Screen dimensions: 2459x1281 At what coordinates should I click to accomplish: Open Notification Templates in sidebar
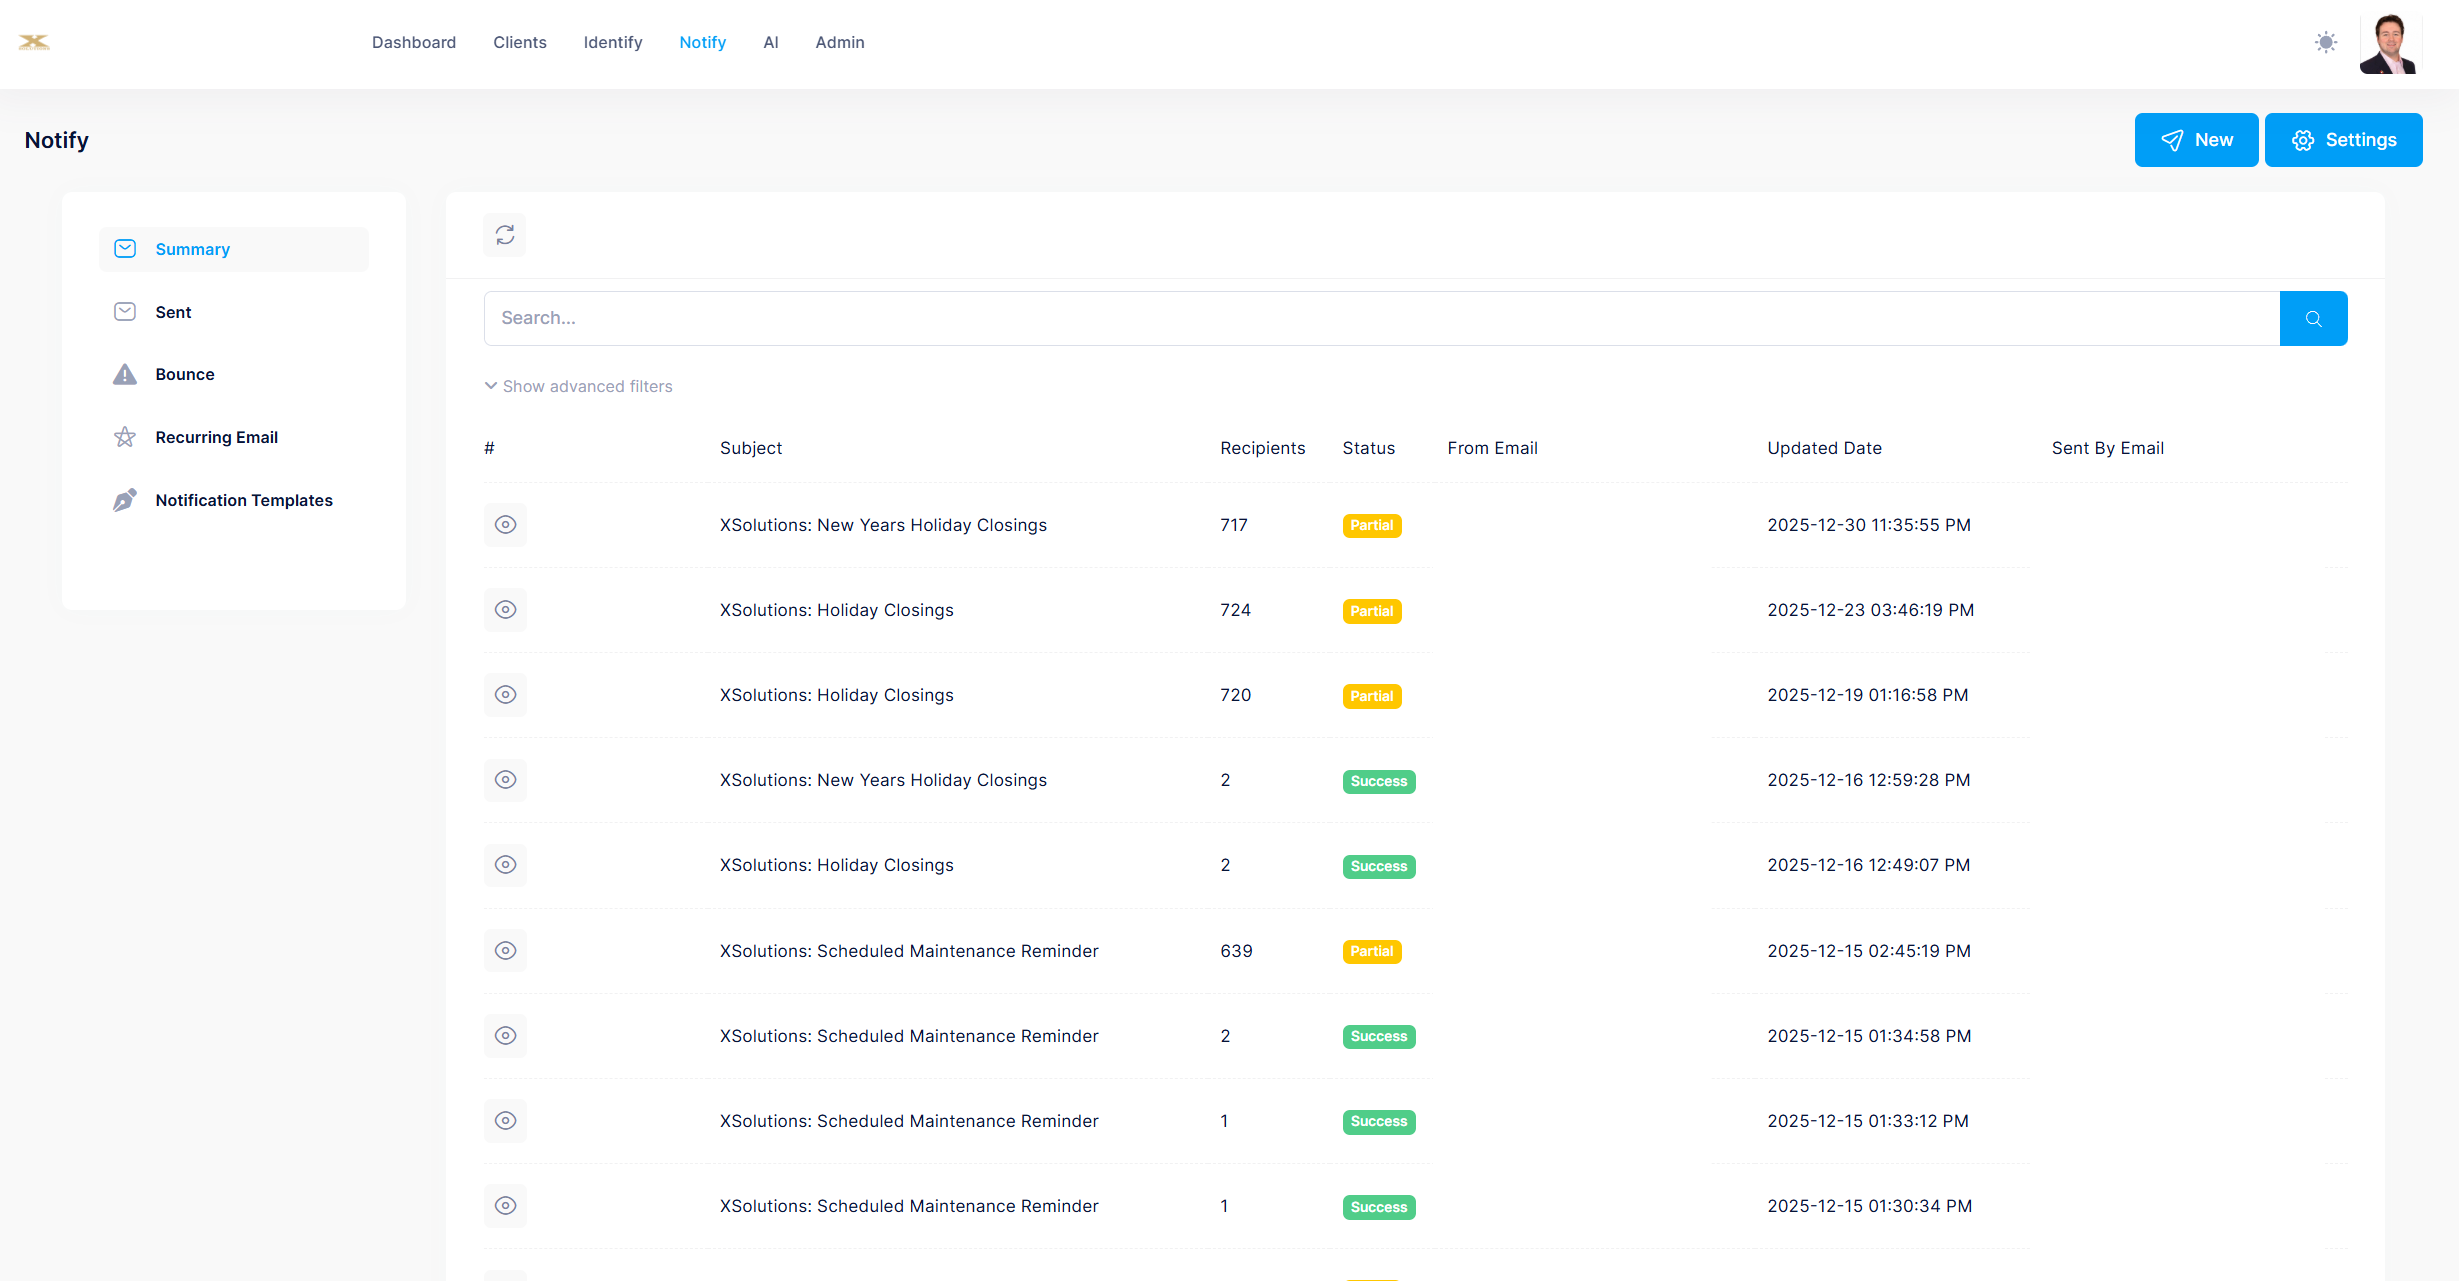244,500
